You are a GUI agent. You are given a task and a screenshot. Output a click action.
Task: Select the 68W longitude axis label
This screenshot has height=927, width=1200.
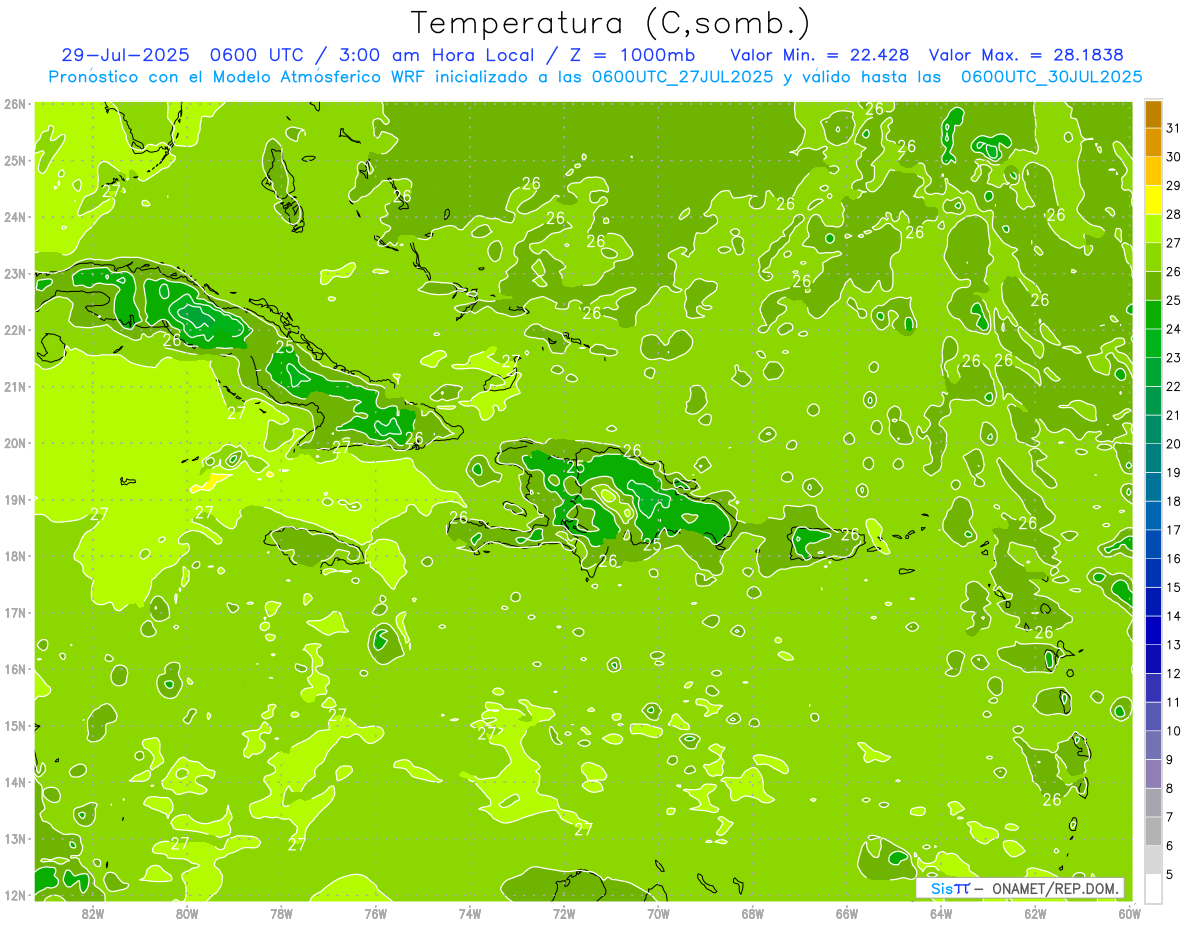pyautogui.click(x=753, y=912)
